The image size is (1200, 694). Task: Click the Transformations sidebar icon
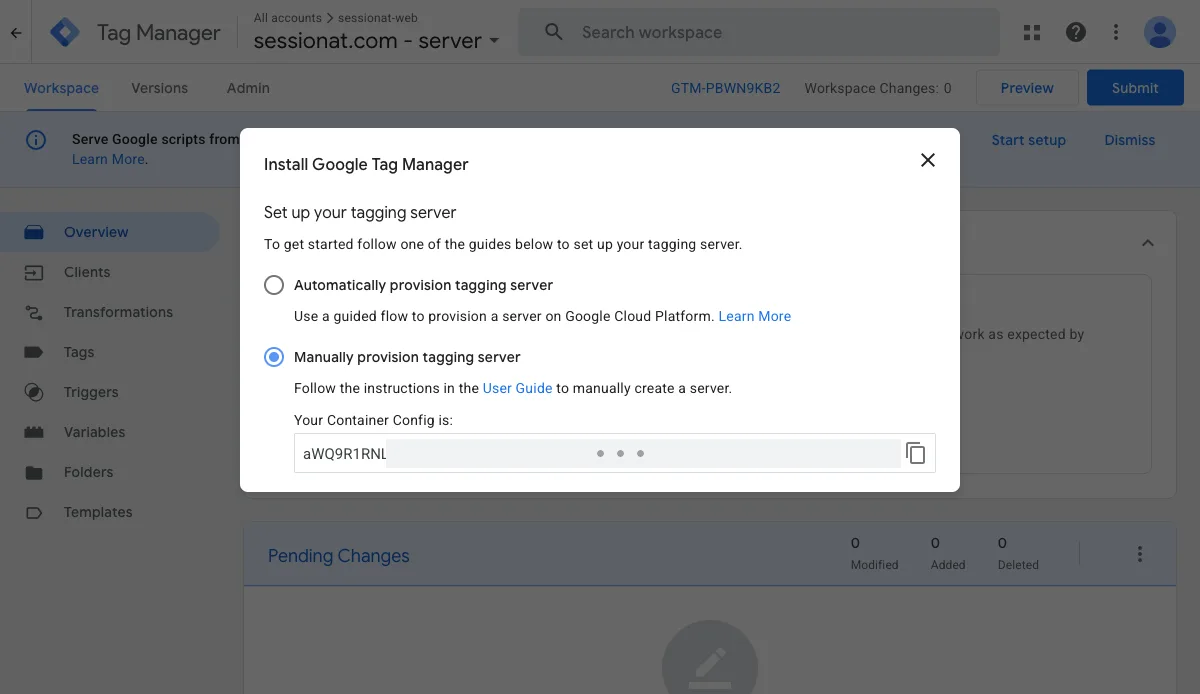coord(34,312)
